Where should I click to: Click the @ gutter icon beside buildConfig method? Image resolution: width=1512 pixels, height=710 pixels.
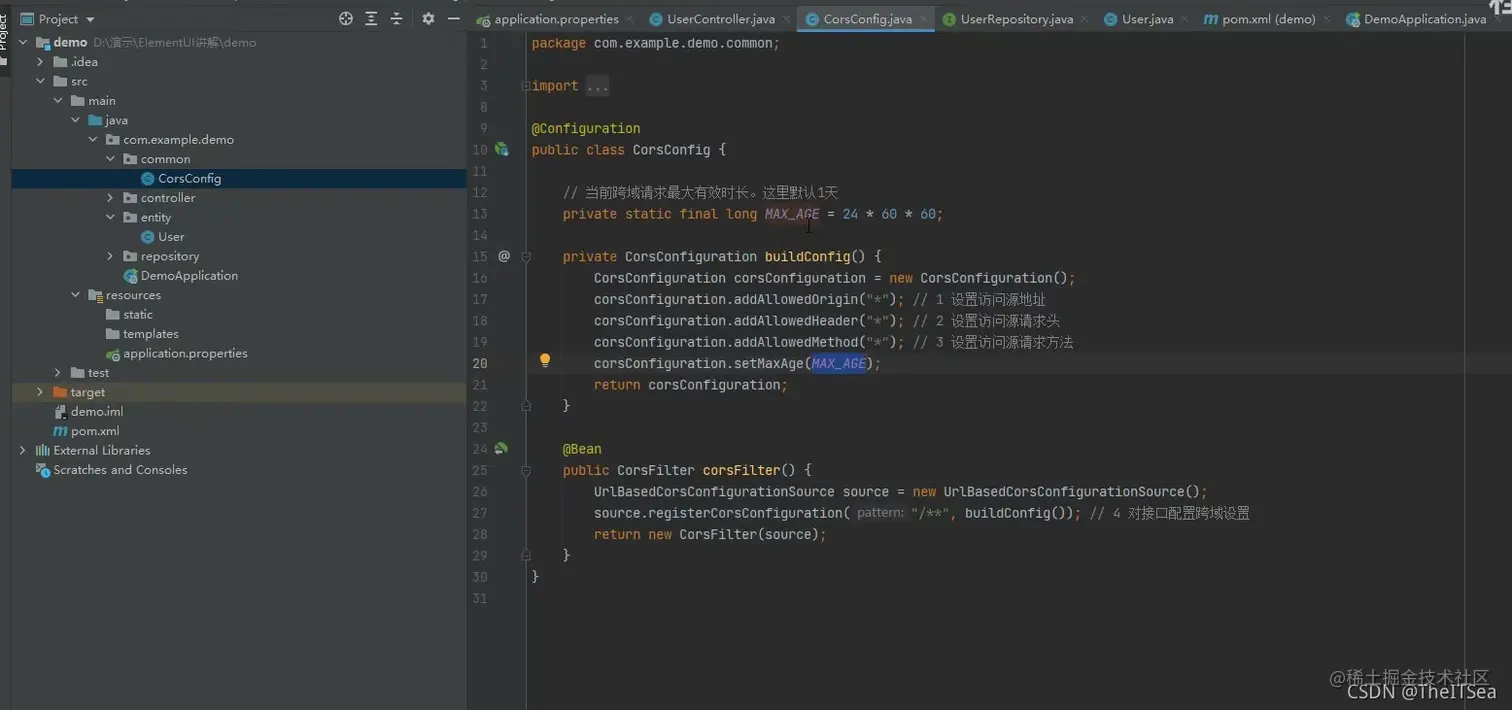pyautogui.click(x=504, y=256)
